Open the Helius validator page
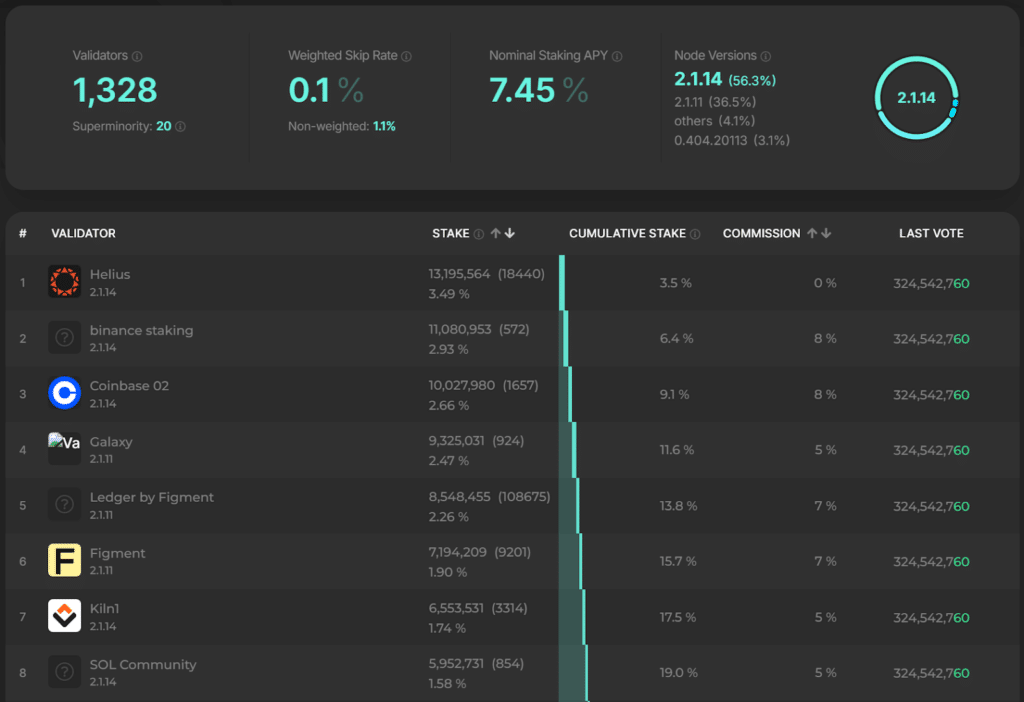Screen dimensions: 1024x702 (x=110, y=275)
